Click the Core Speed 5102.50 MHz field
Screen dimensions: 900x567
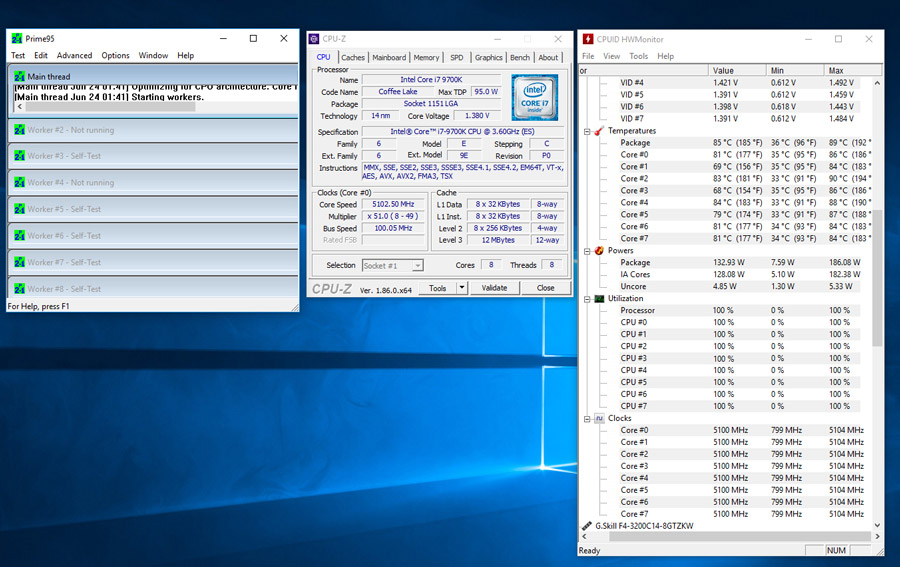coord(393,204)
